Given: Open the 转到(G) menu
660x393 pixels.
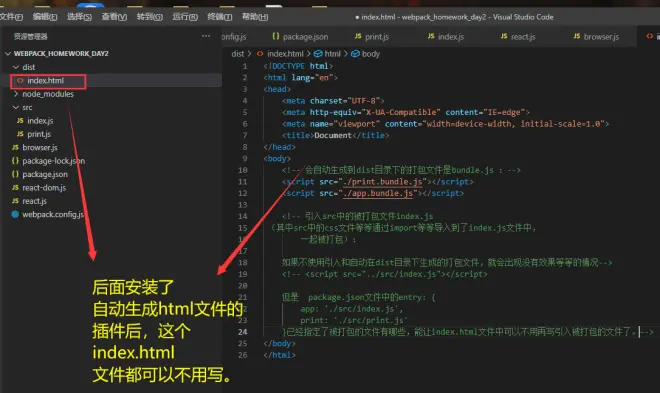Looking at the screenshot, I should coord(149,17).
